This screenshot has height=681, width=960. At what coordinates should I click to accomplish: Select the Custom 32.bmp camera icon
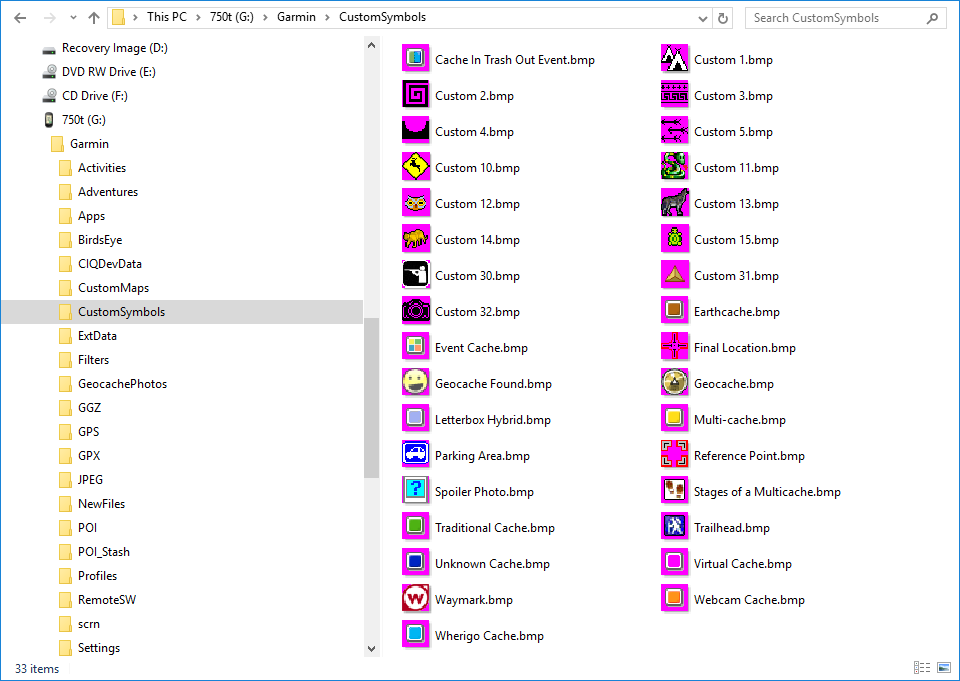point(415,311)
